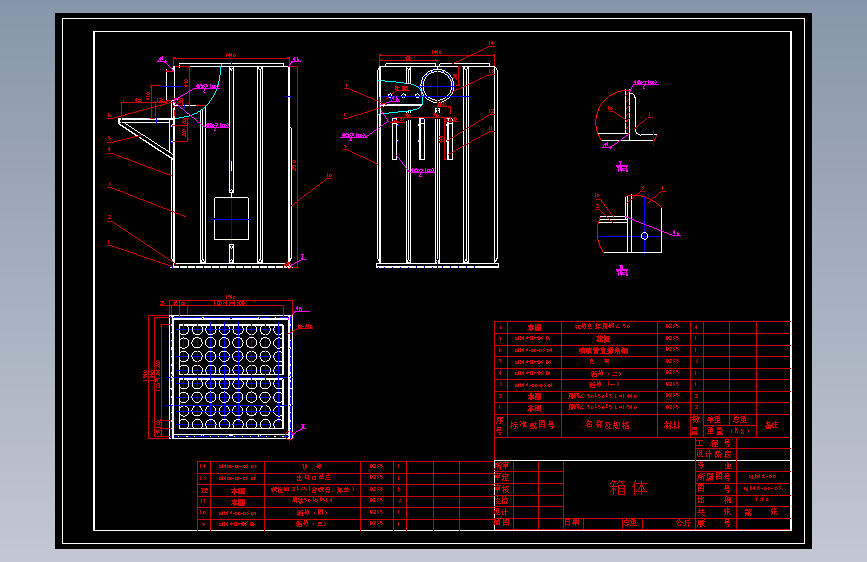Select the 标准或图号 column header

click(532, 425)
